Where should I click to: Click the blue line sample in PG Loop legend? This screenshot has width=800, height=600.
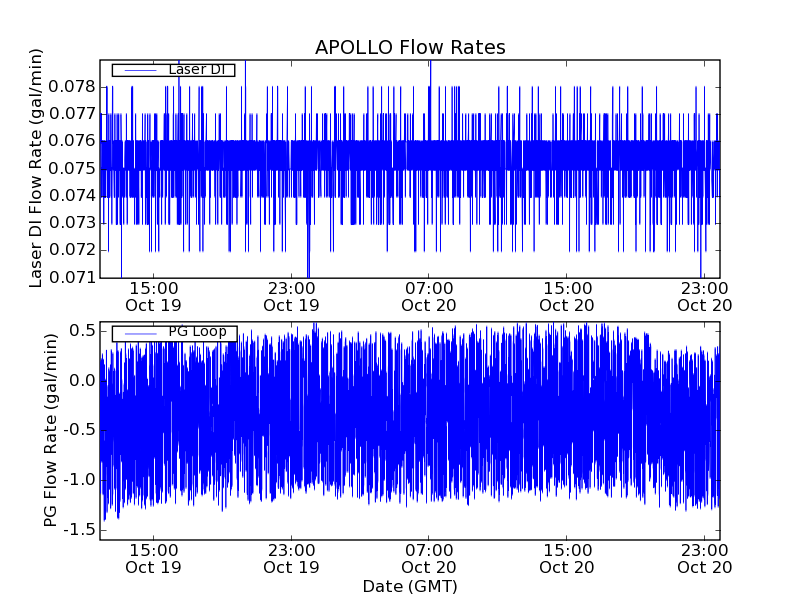(140, 334)
